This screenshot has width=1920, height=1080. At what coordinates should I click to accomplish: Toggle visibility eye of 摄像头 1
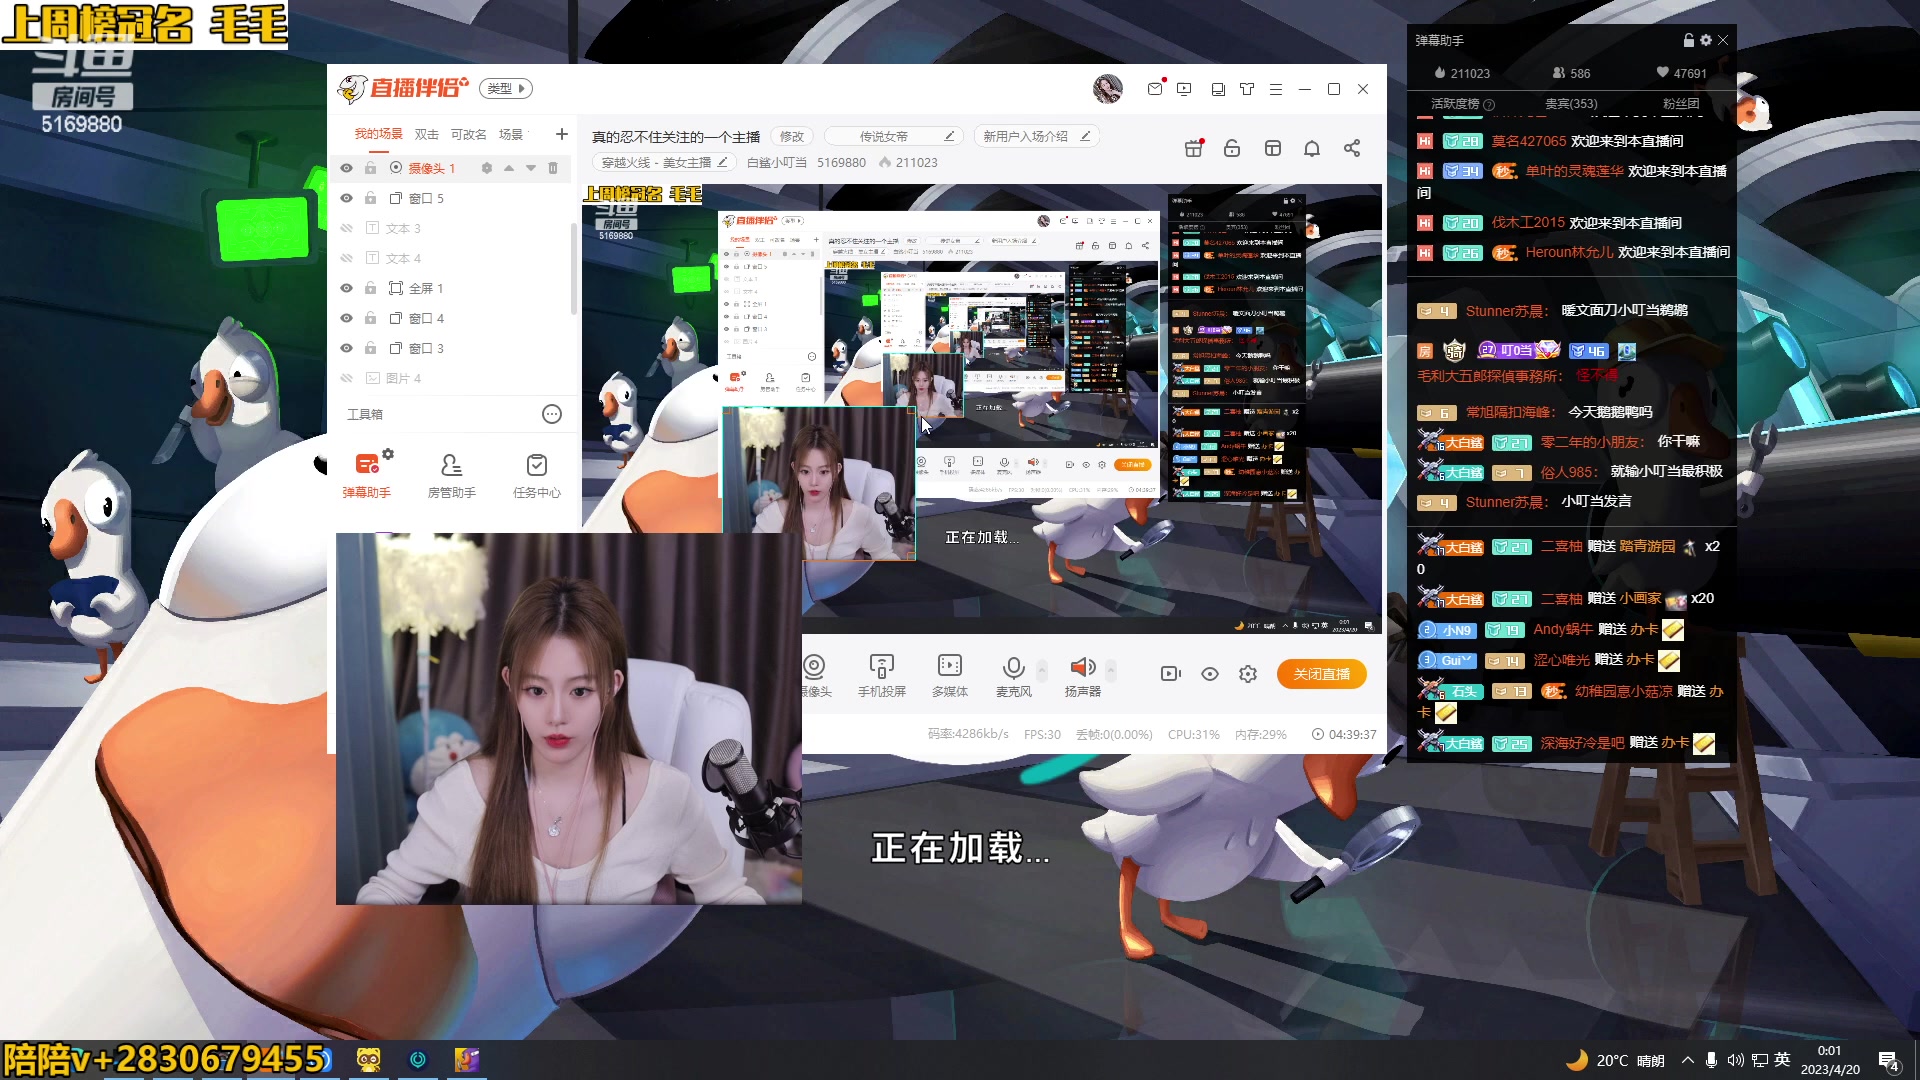(346, 168)
